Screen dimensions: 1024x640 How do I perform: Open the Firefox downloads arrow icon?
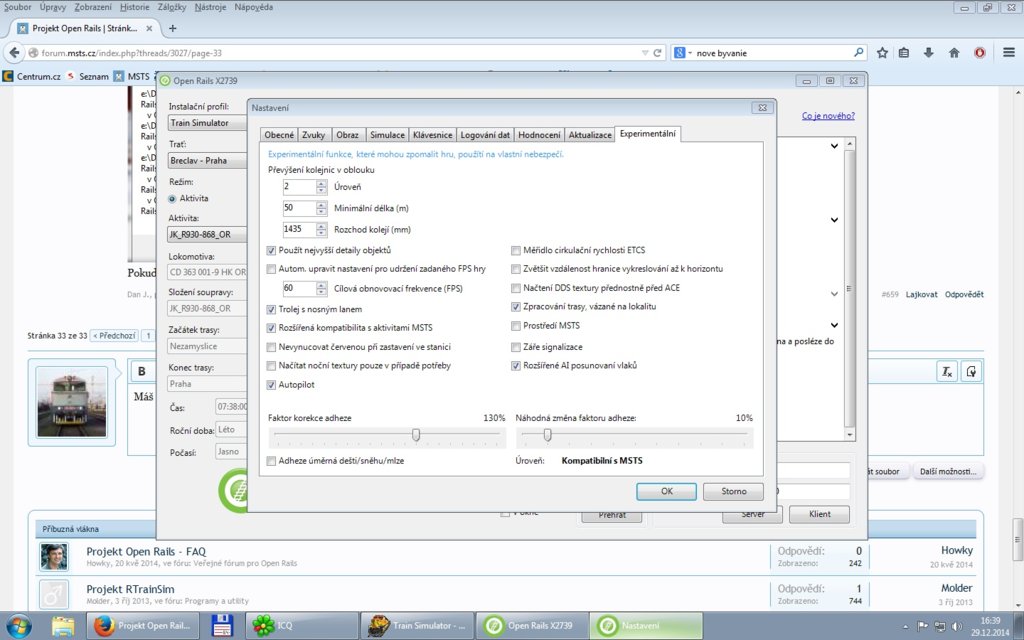929,52
